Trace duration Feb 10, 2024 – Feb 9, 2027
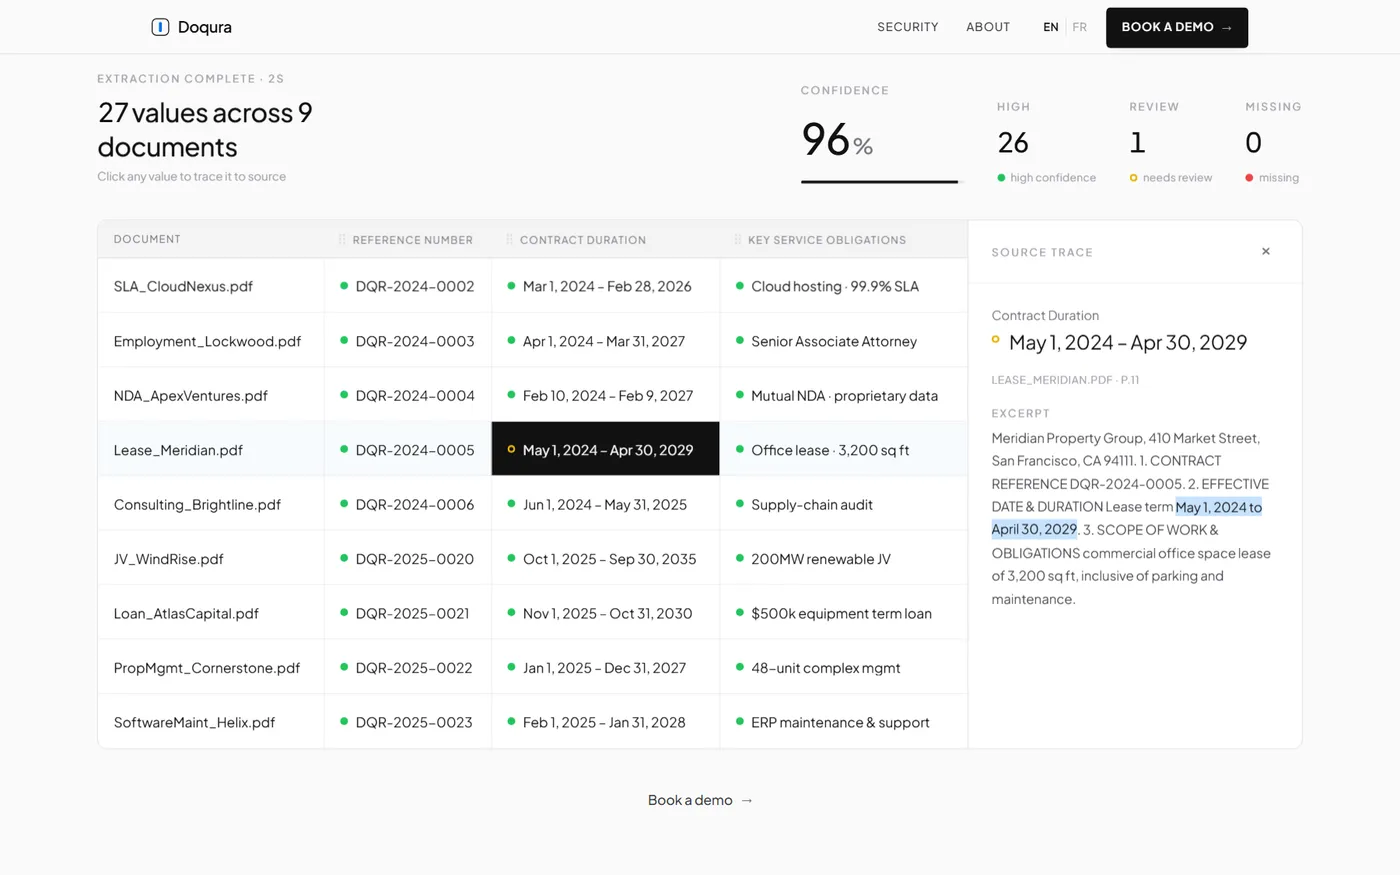Screen dimensions: 1400x875 pos(606,396)
